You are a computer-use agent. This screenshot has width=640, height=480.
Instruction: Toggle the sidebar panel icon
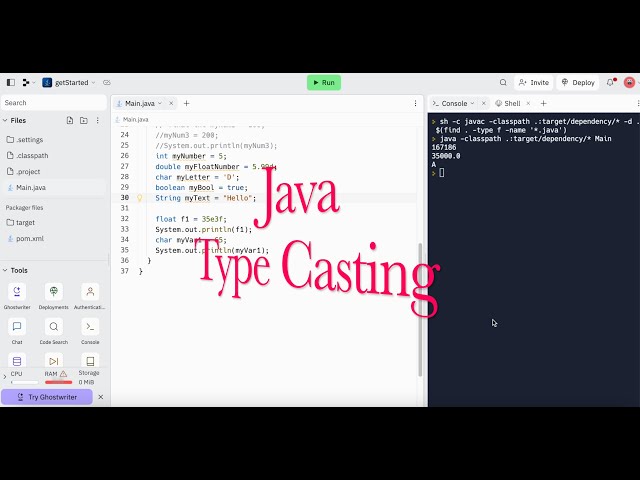pos(11,82)
